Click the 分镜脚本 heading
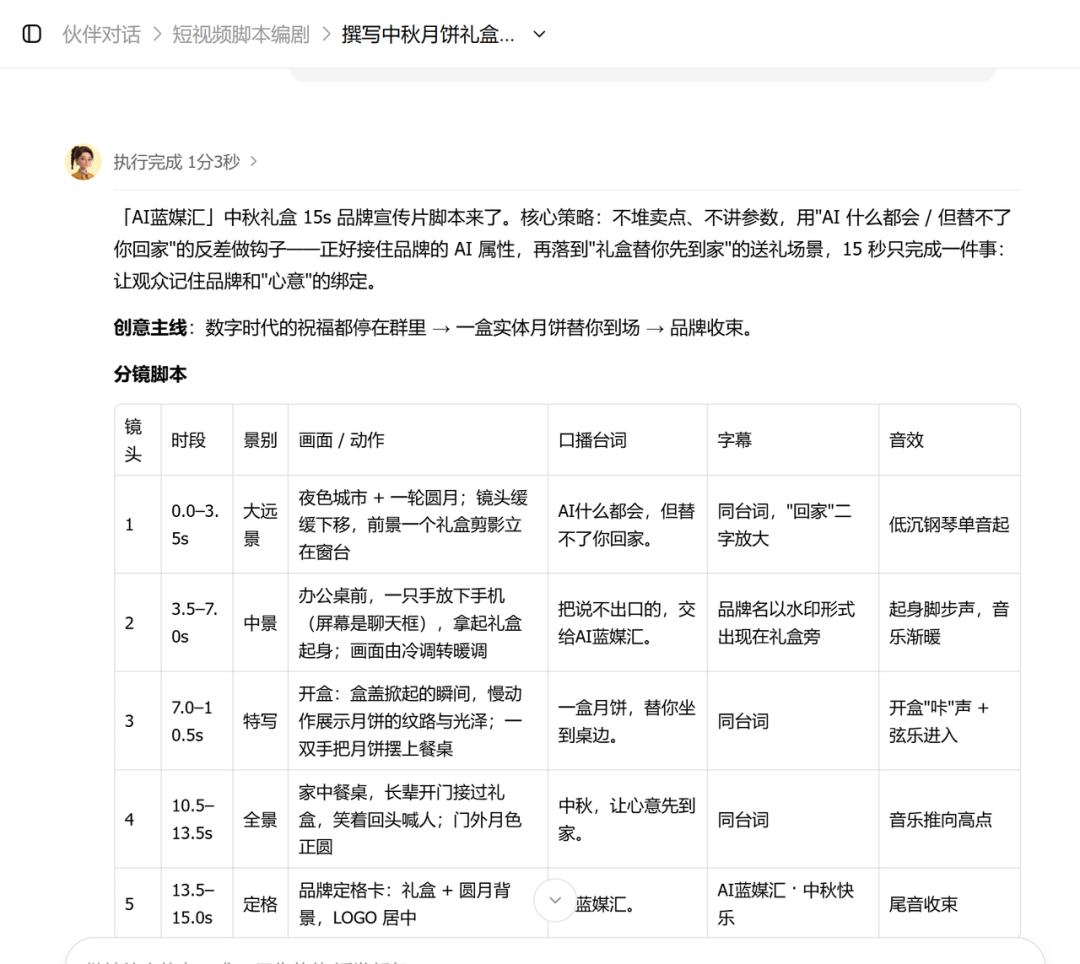This screenshot has height=964, width=1080. tap(150, 374)
